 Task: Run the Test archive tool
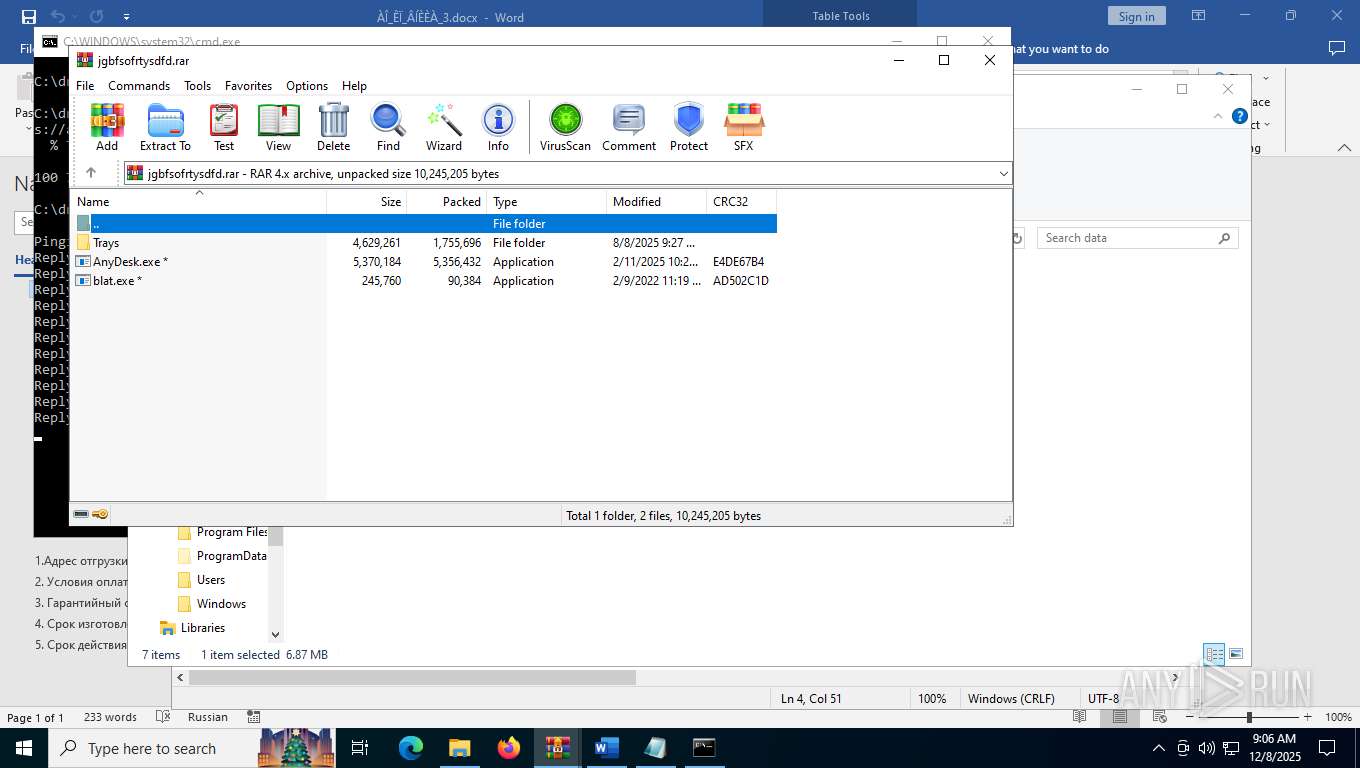tap(224, 127)
